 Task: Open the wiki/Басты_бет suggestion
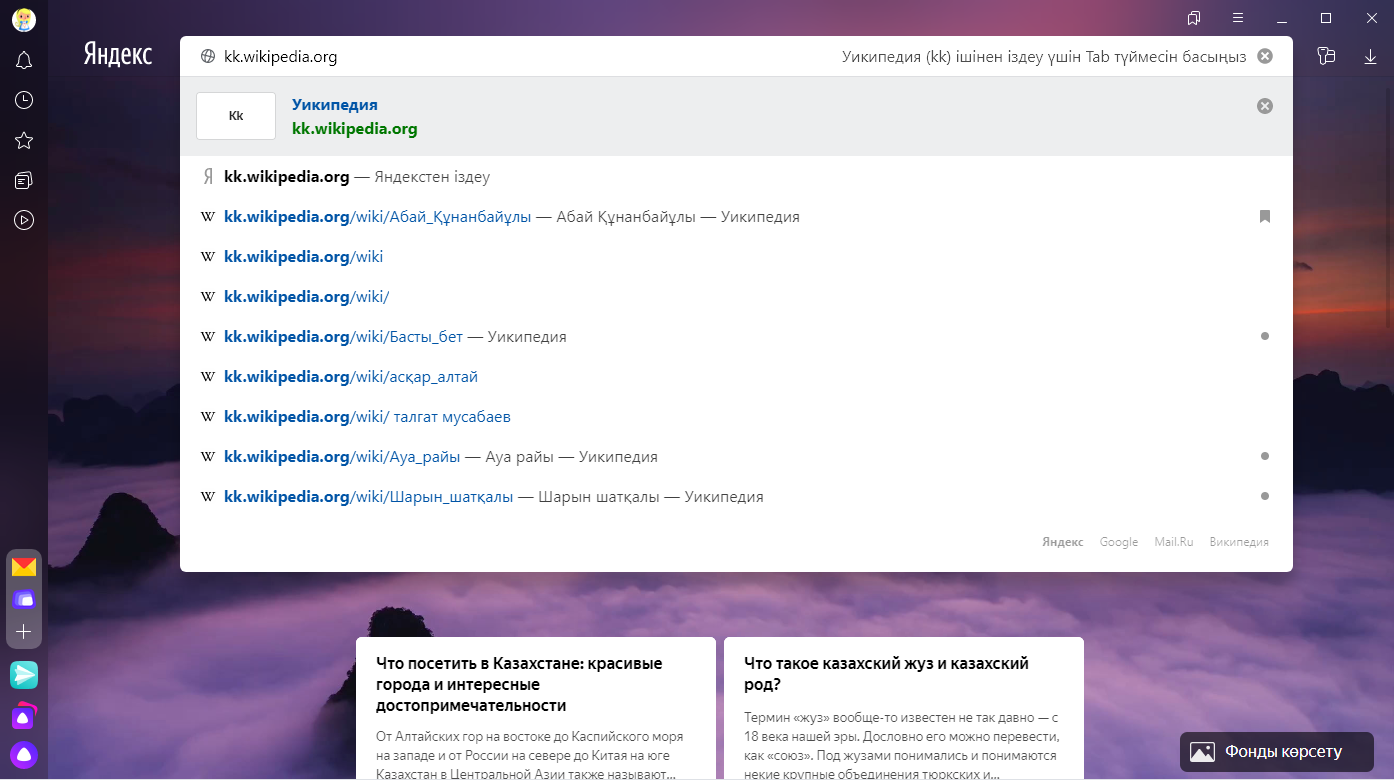point(736,337)
